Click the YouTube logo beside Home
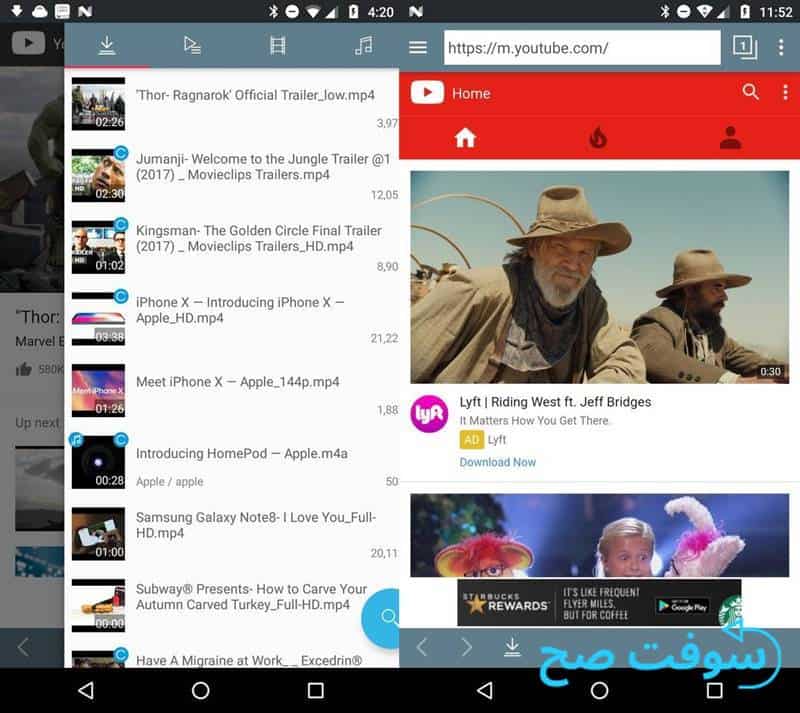 (428, 93)
